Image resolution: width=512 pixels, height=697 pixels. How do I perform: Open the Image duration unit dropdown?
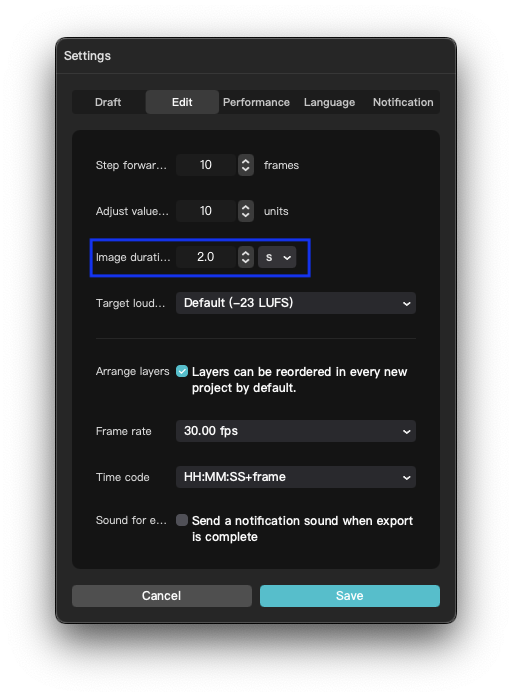pos(277,257)
